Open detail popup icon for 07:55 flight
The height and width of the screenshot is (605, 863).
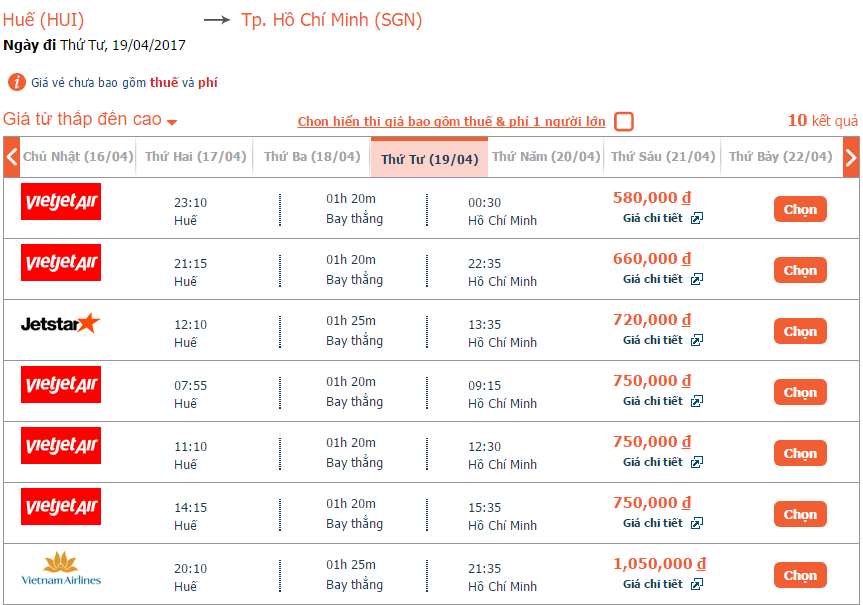(x=697, y=401)
